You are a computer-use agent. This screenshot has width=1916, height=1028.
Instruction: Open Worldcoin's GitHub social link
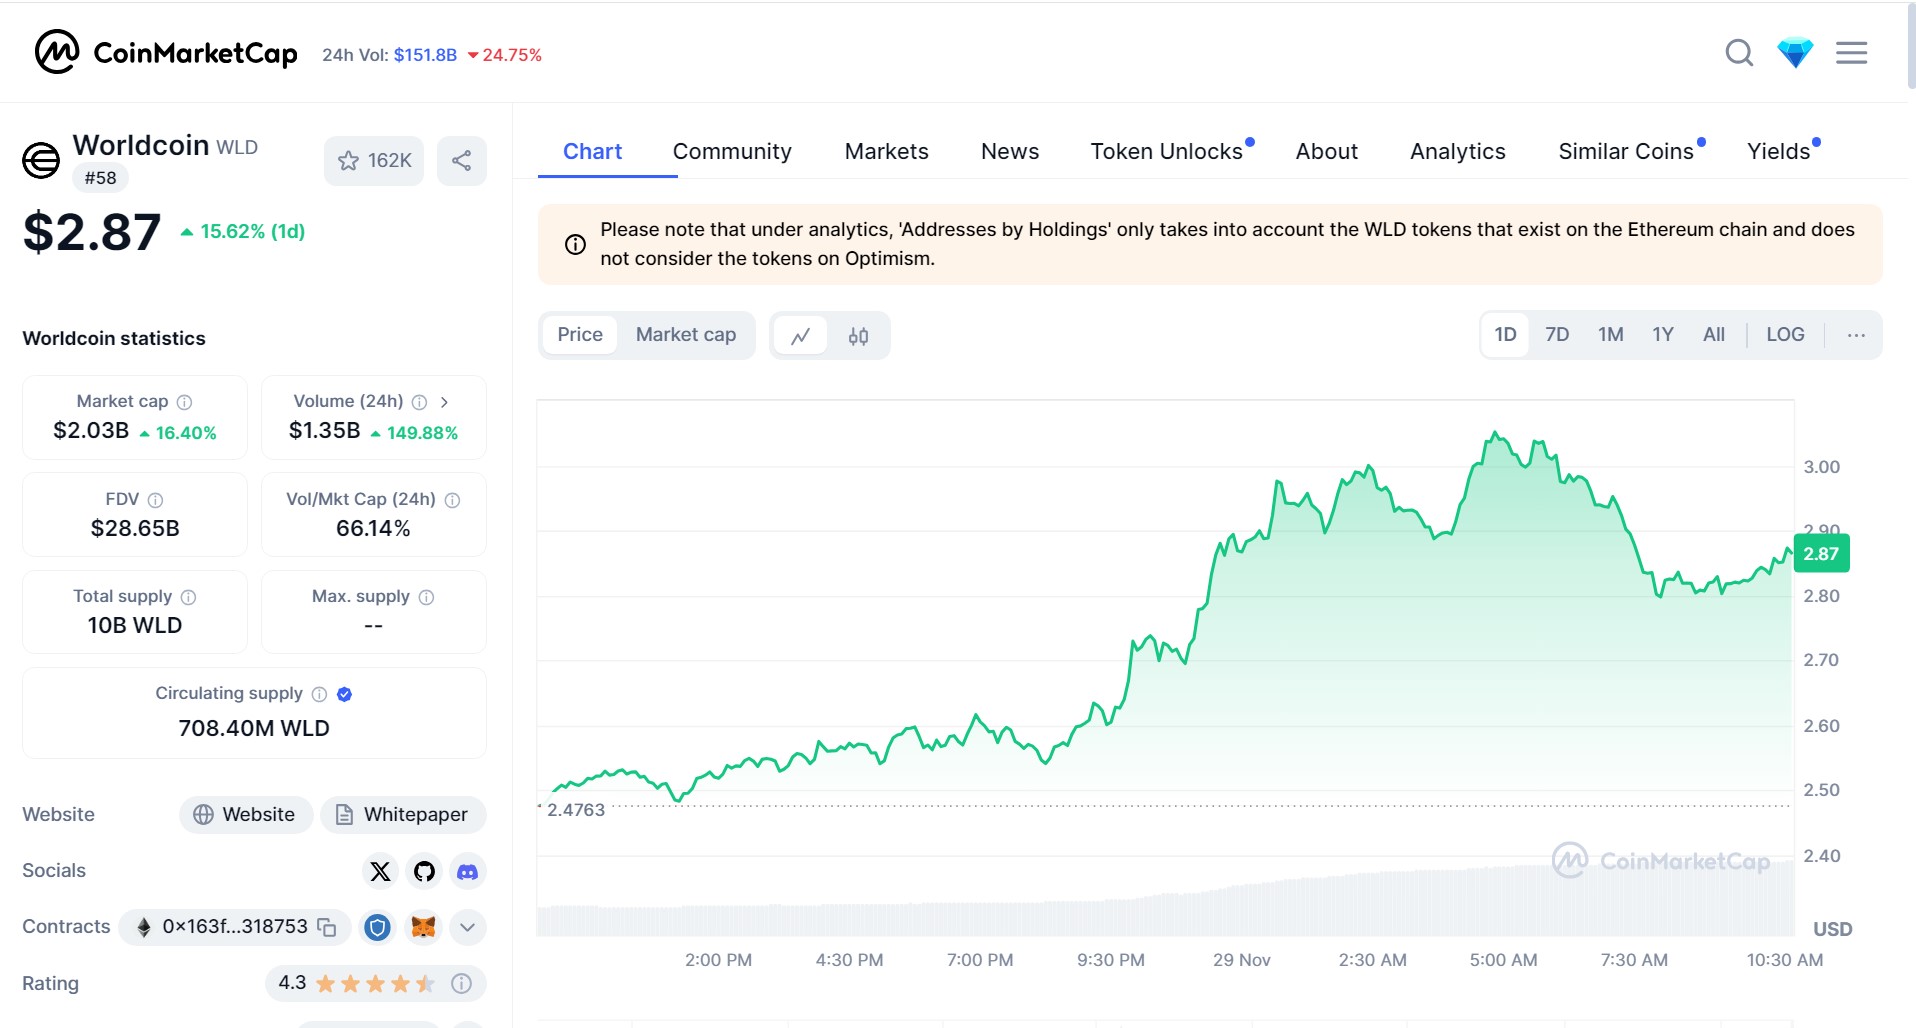424,871
